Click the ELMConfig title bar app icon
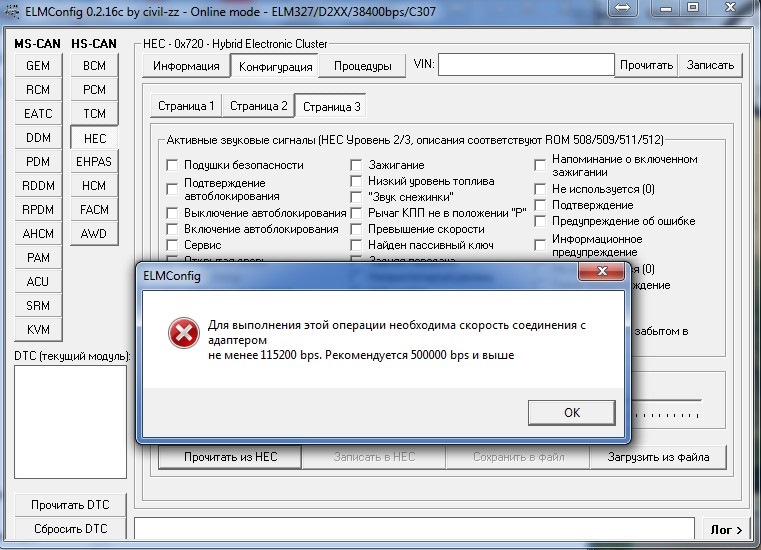761x550 pixels. 12,11
